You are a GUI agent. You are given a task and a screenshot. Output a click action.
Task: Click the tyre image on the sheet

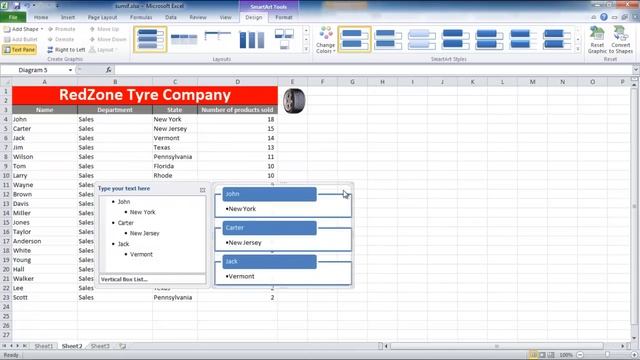(x=294, y=100)
